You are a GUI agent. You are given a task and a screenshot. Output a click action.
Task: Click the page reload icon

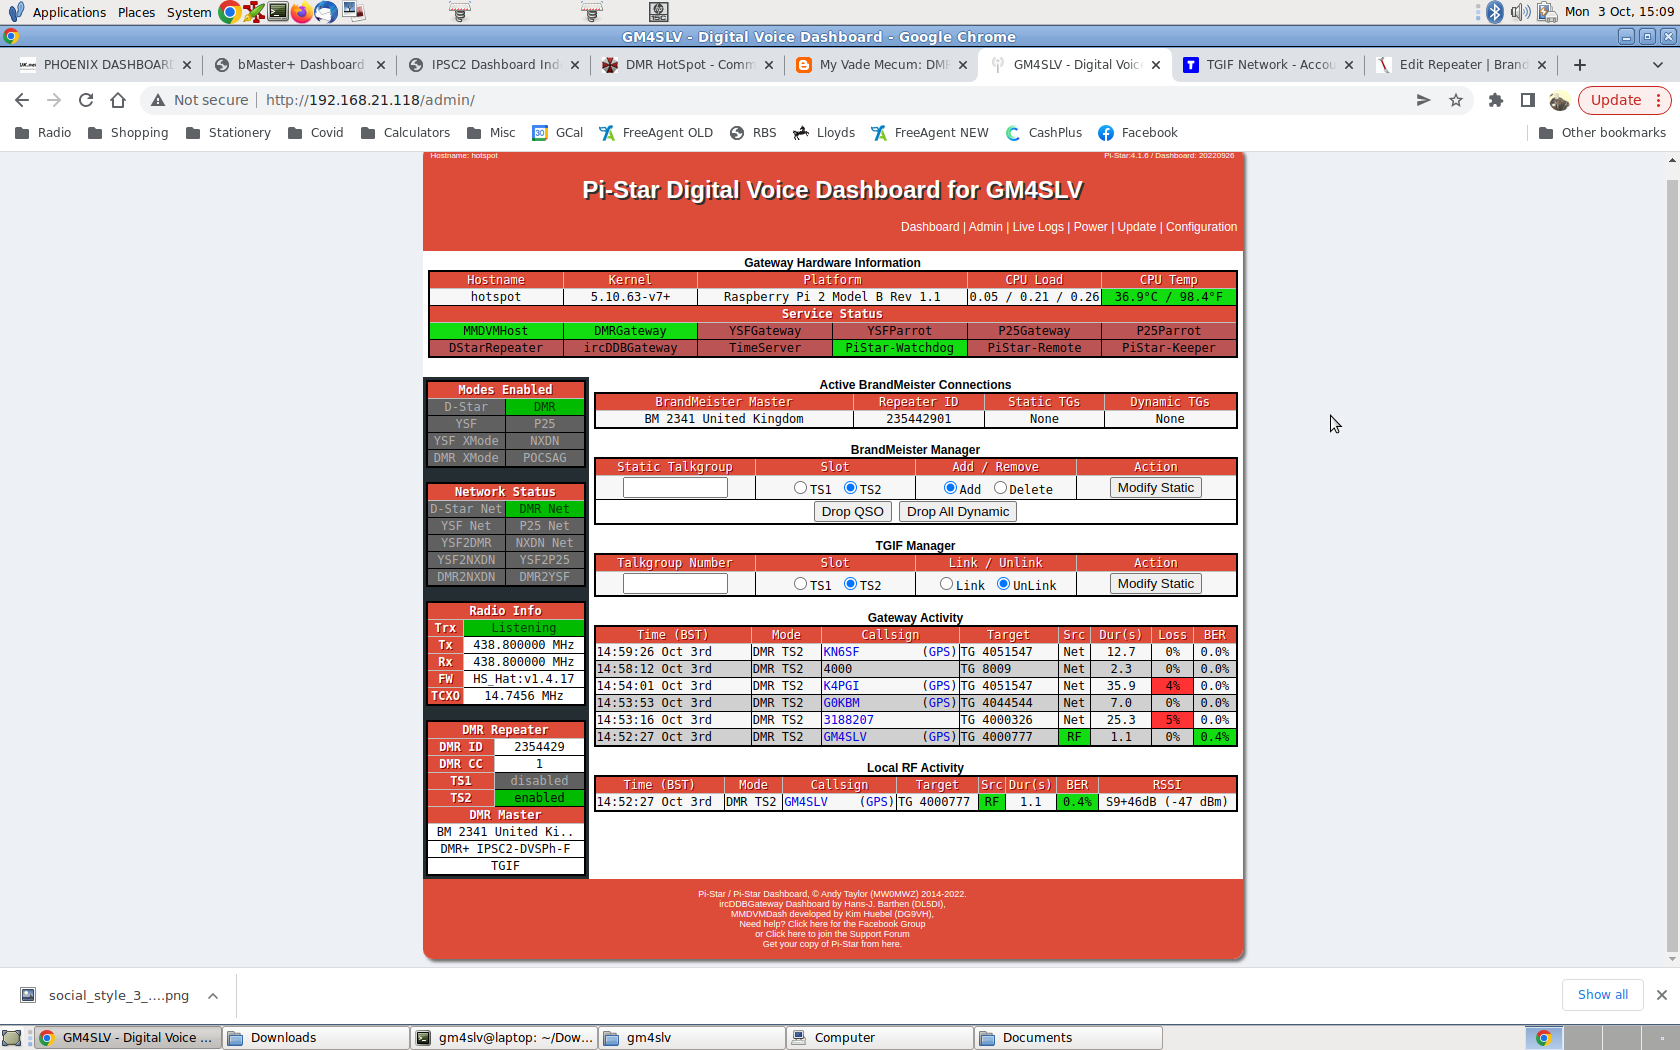pyautogui.click(x=85, y=100)
